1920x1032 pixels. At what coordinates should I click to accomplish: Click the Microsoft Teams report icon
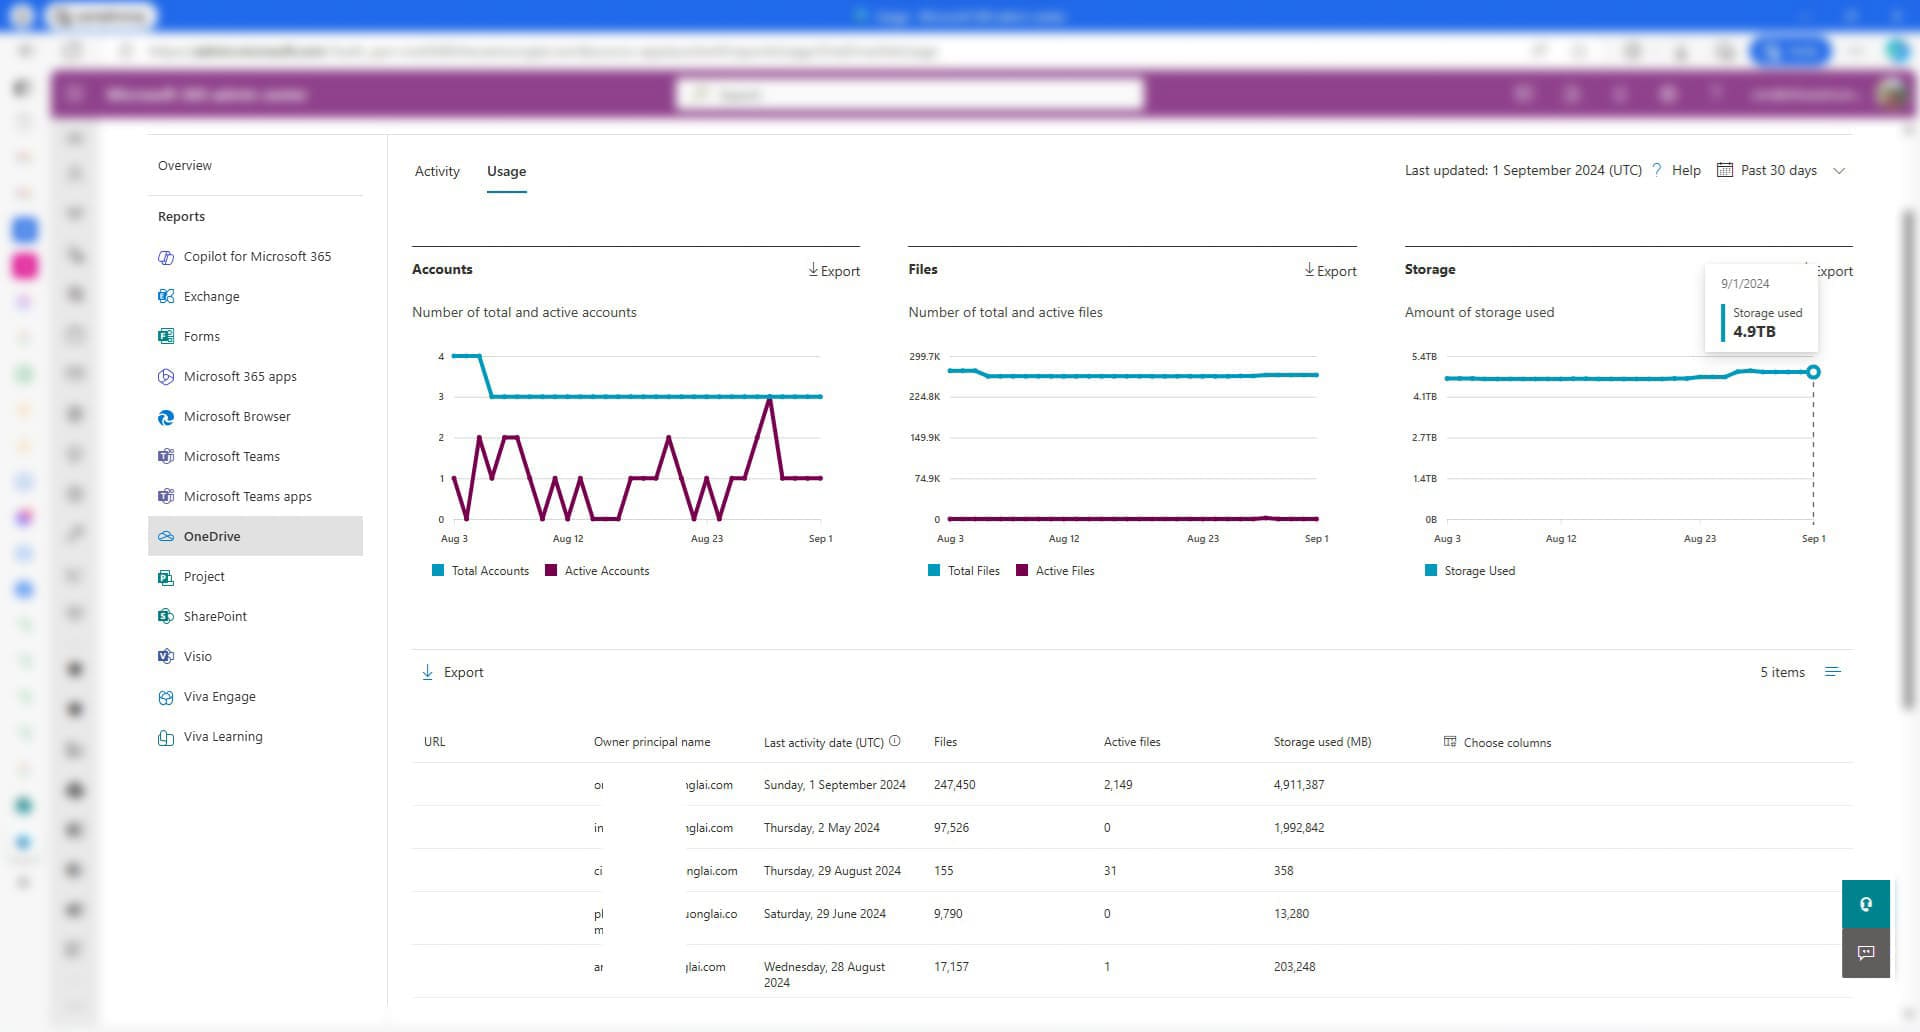[166, 457]
